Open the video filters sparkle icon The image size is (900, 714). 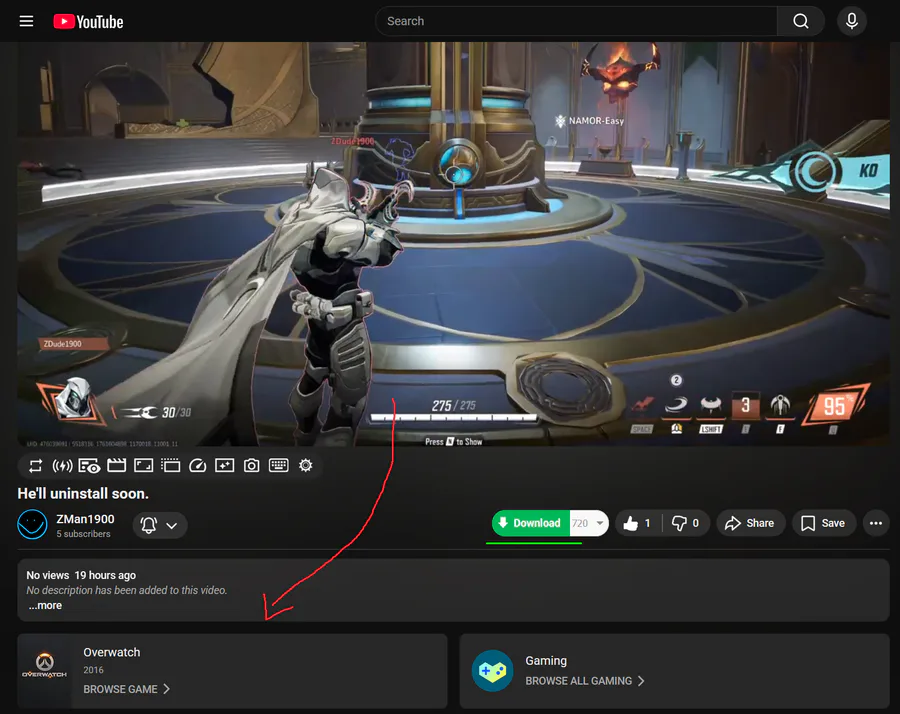(224, 465)
